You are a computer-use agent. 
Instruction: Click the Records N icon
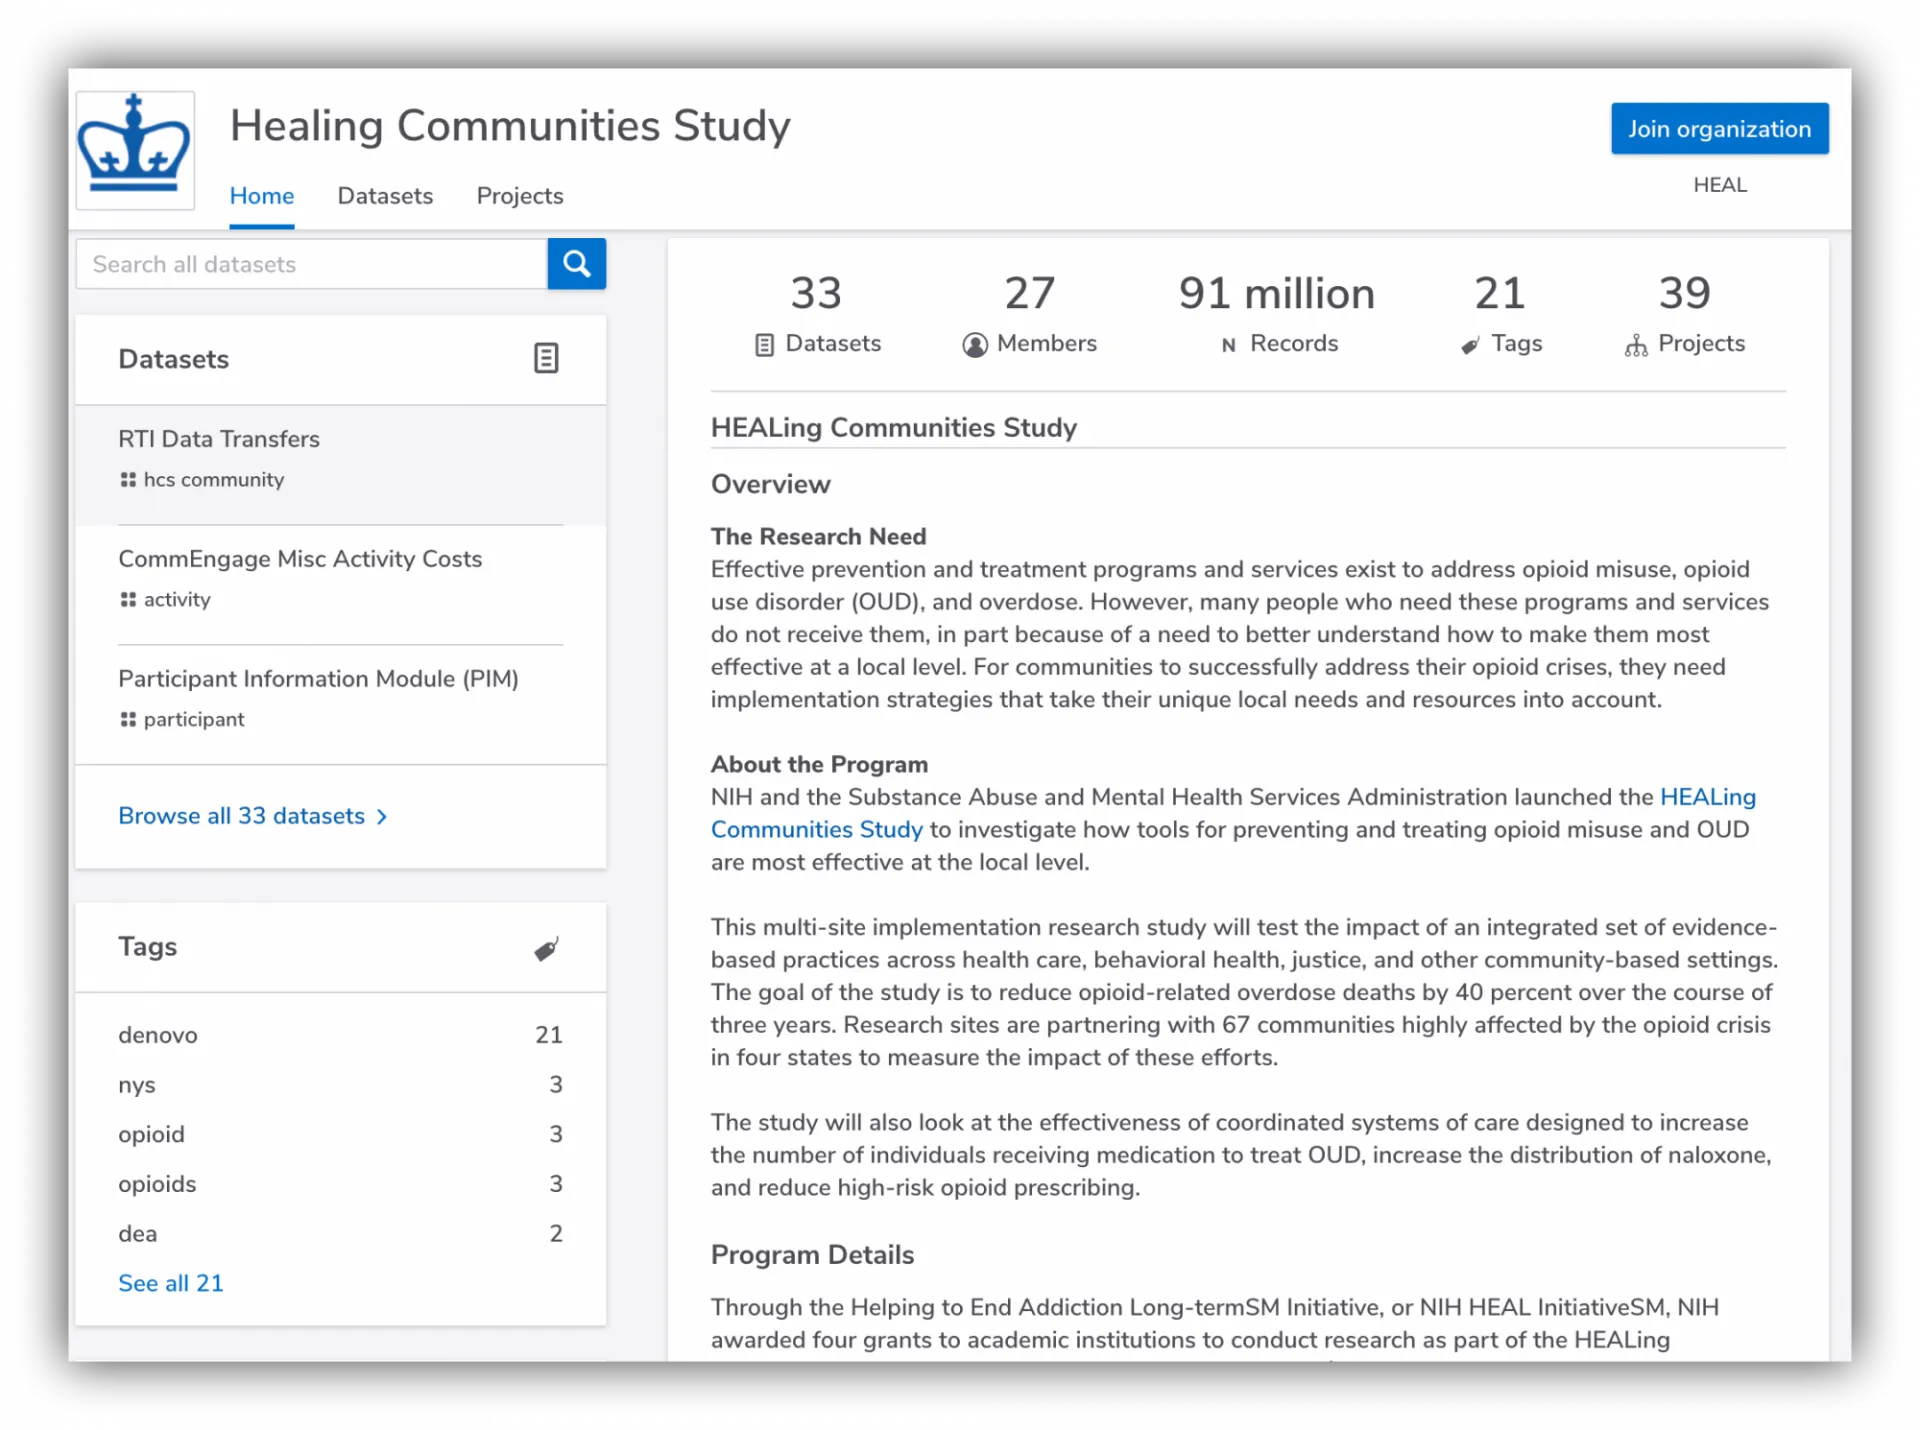(1229, 345)
